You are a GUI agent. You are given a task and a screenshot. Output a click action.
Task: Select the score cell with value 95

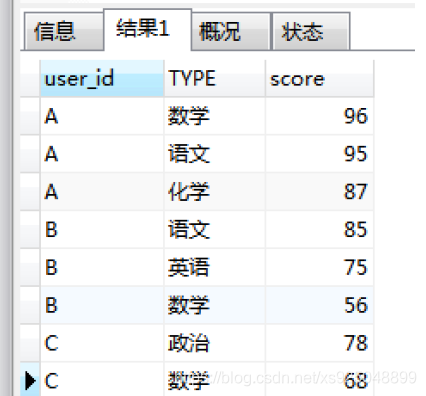pos(320,154)
